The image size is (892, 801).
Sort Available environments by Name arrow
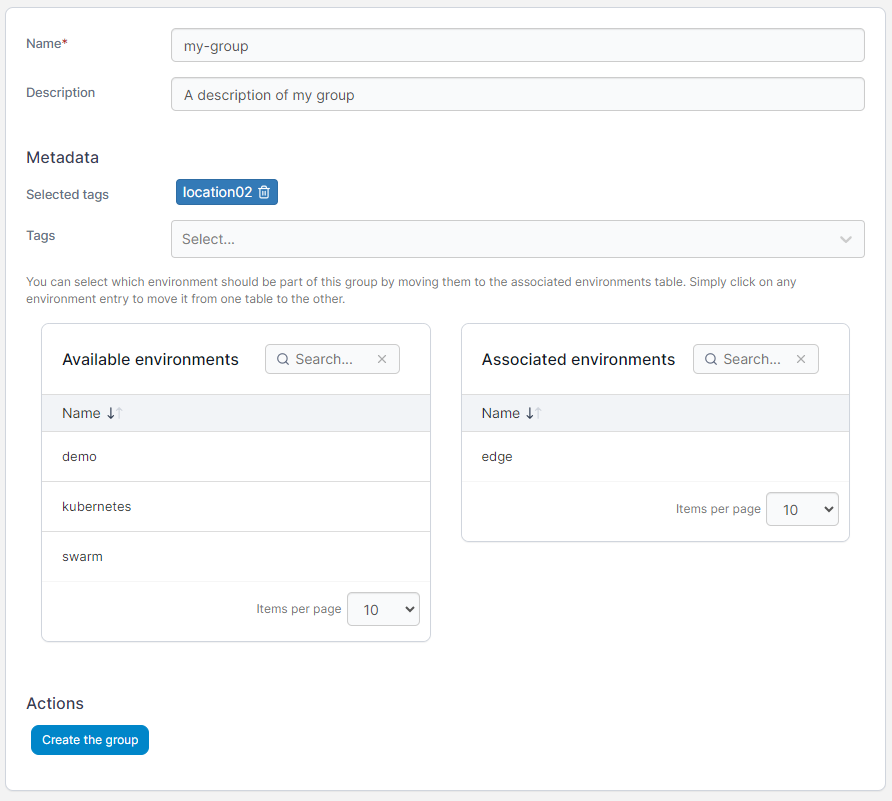(x=114, y=413)
